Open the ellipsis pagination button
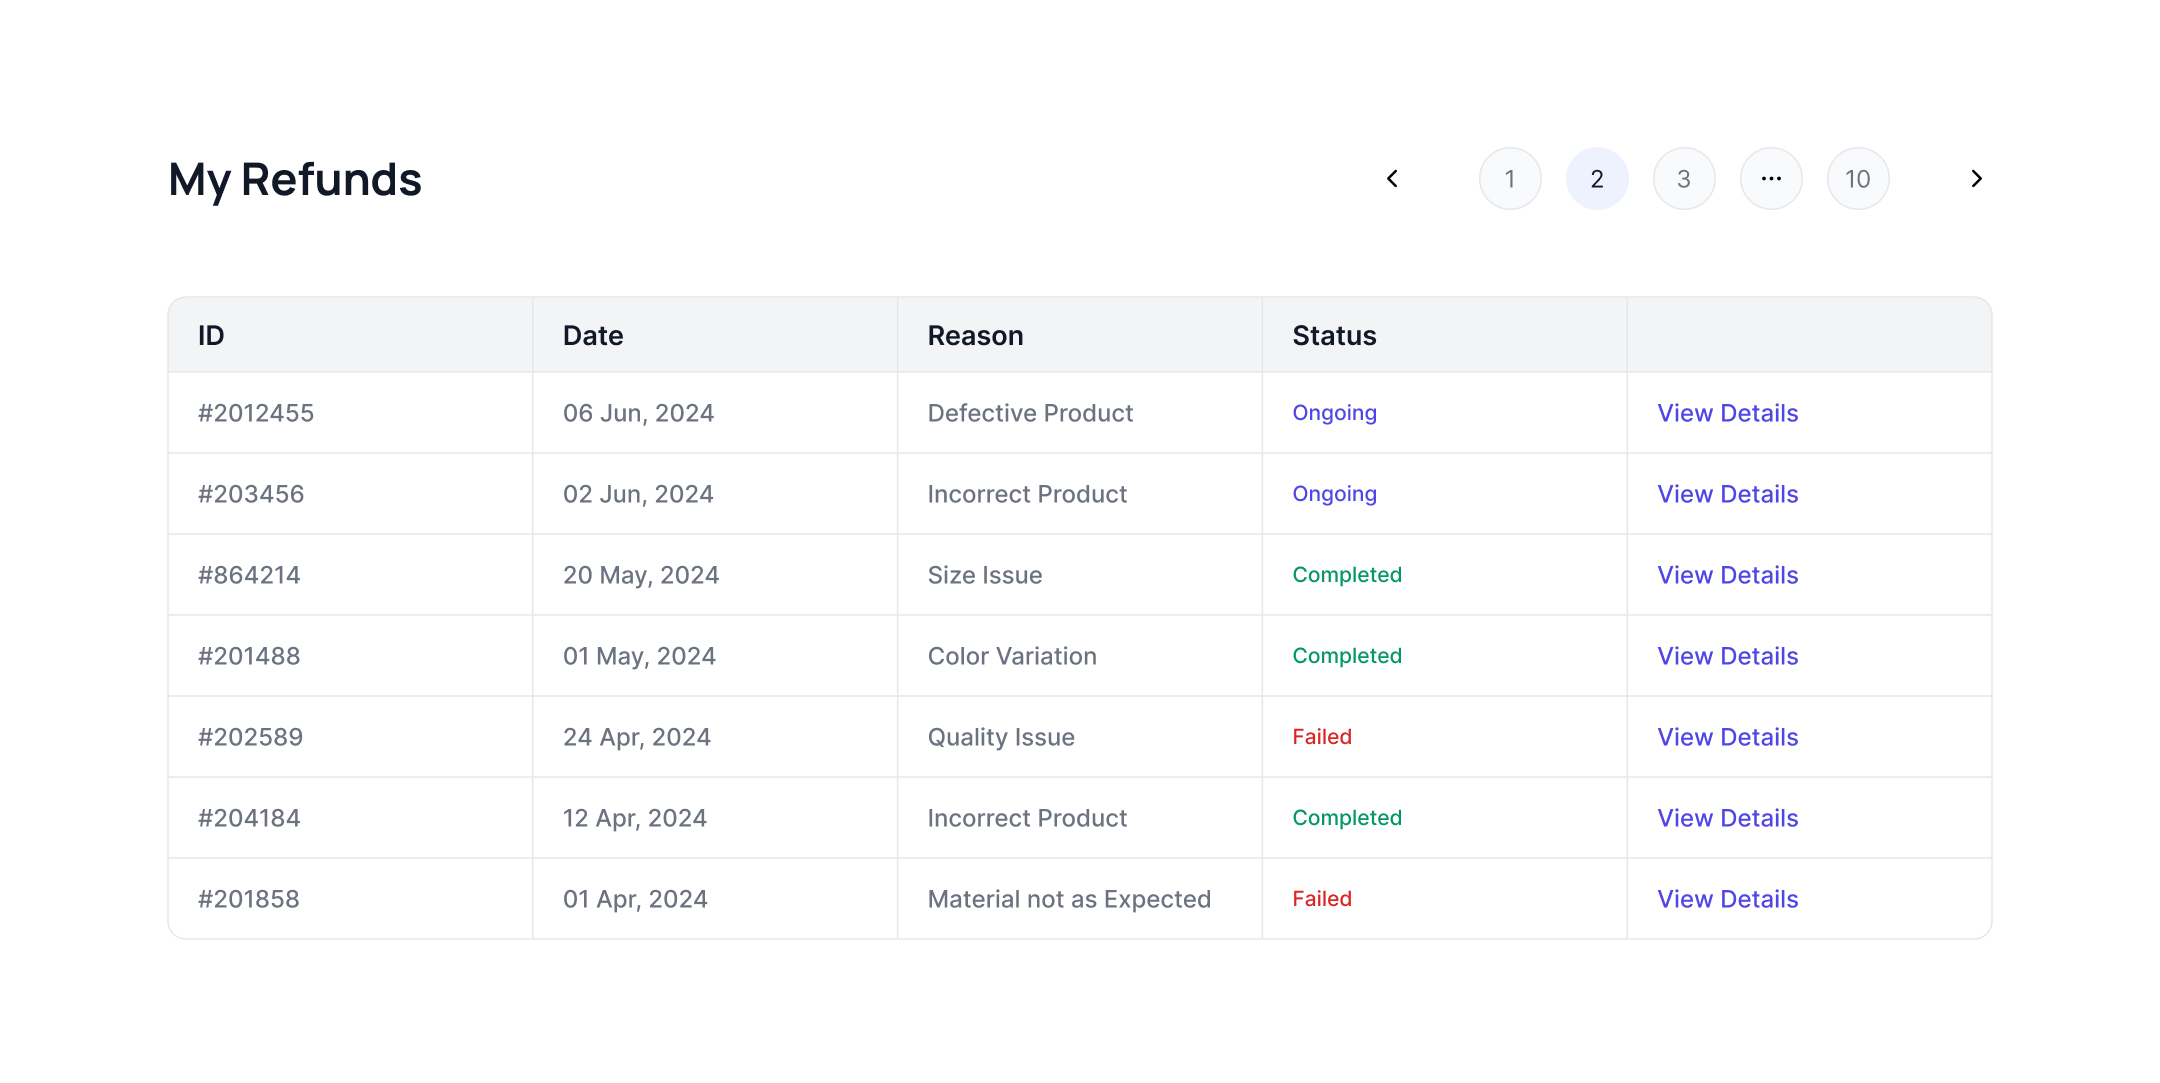Image resolution: width=2160 pixels, height=1083 pixels. coord(1771,179)
